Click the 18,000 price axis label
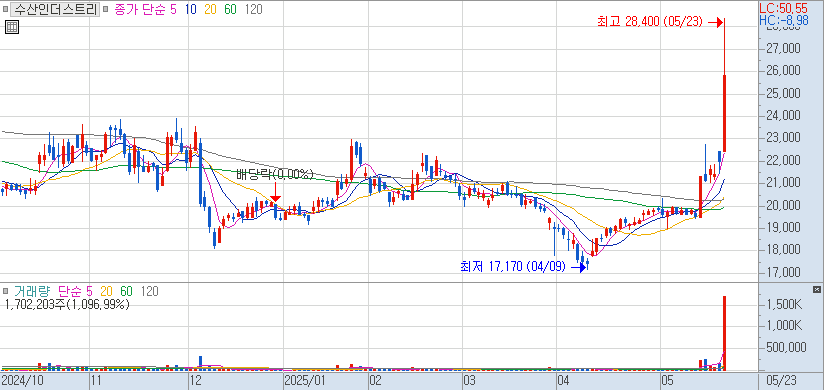 pos(784,250)
